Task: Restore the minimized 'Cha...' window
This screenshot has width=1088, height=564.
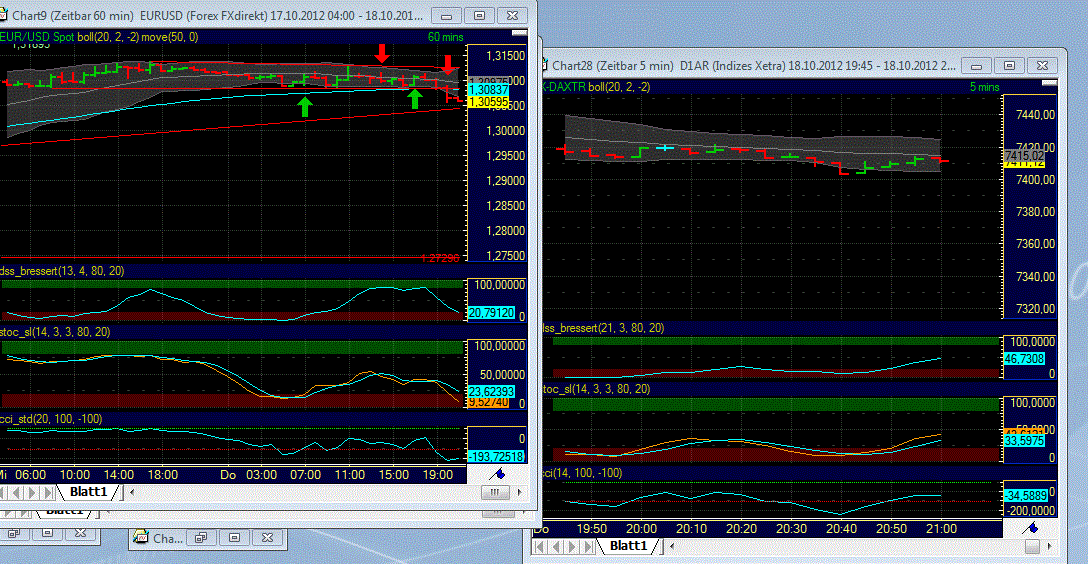Action: (x=201, y=538)
